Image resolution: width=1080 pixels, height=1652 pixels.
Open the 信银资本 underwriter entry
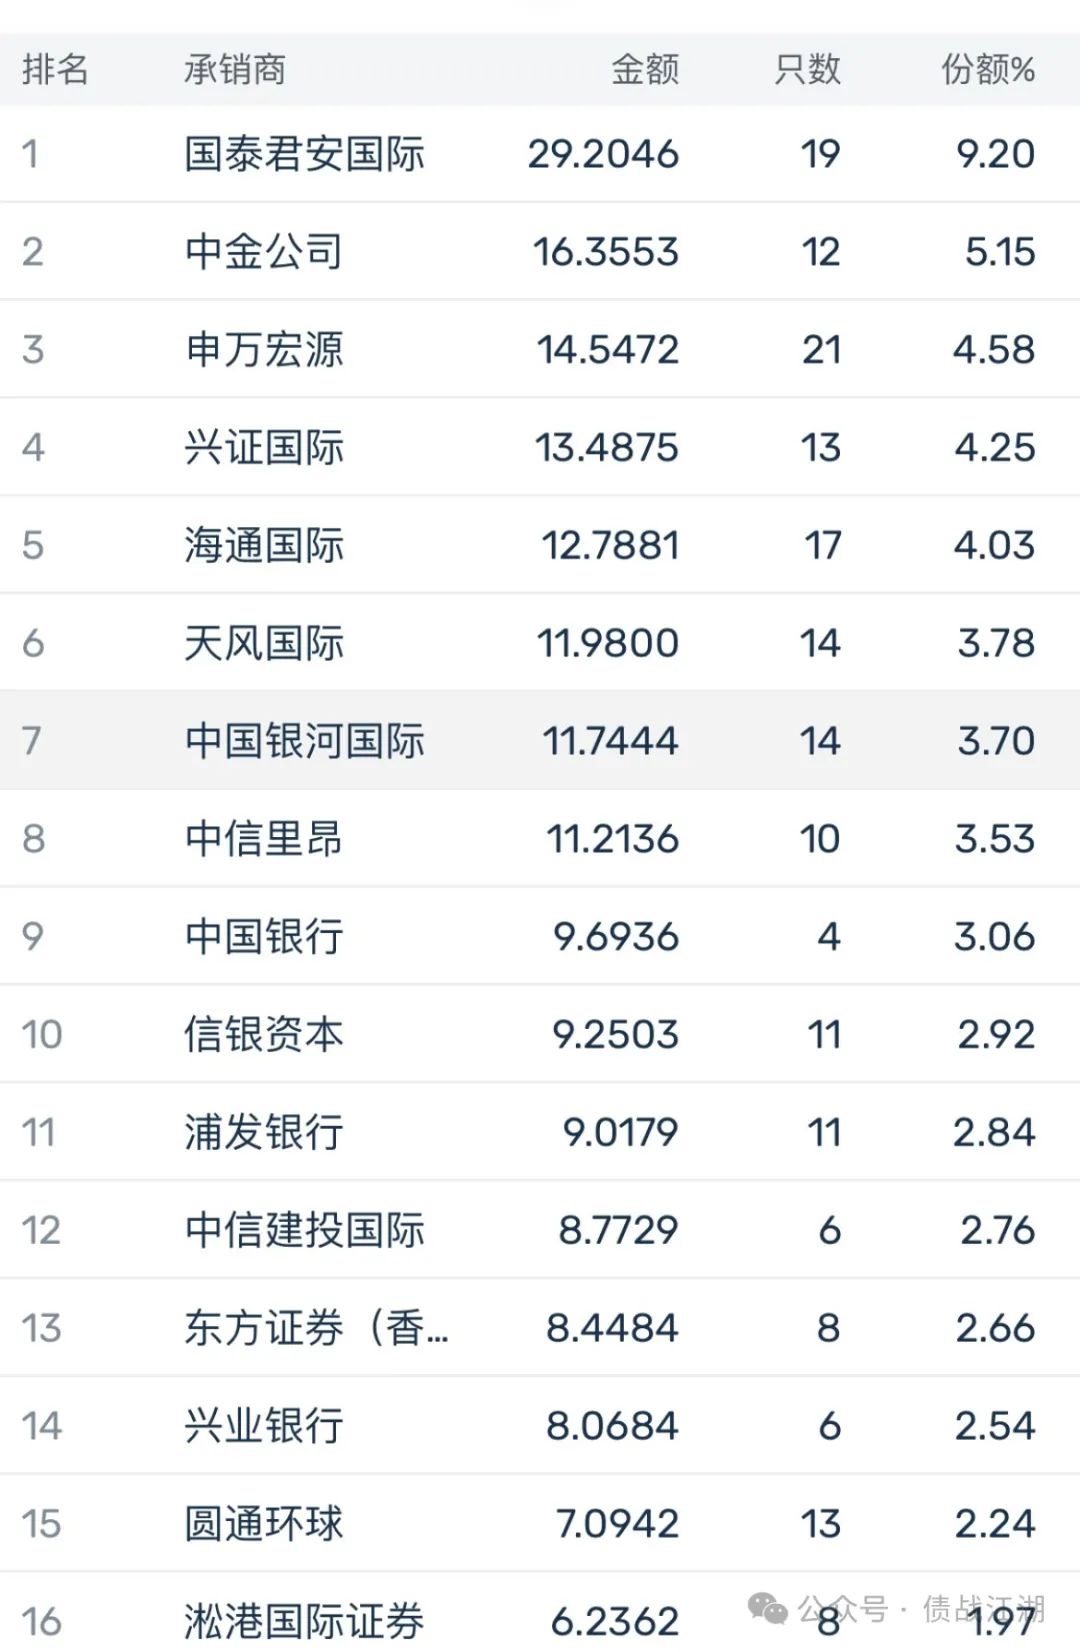pyautogui.click(x=264, y=1034)
